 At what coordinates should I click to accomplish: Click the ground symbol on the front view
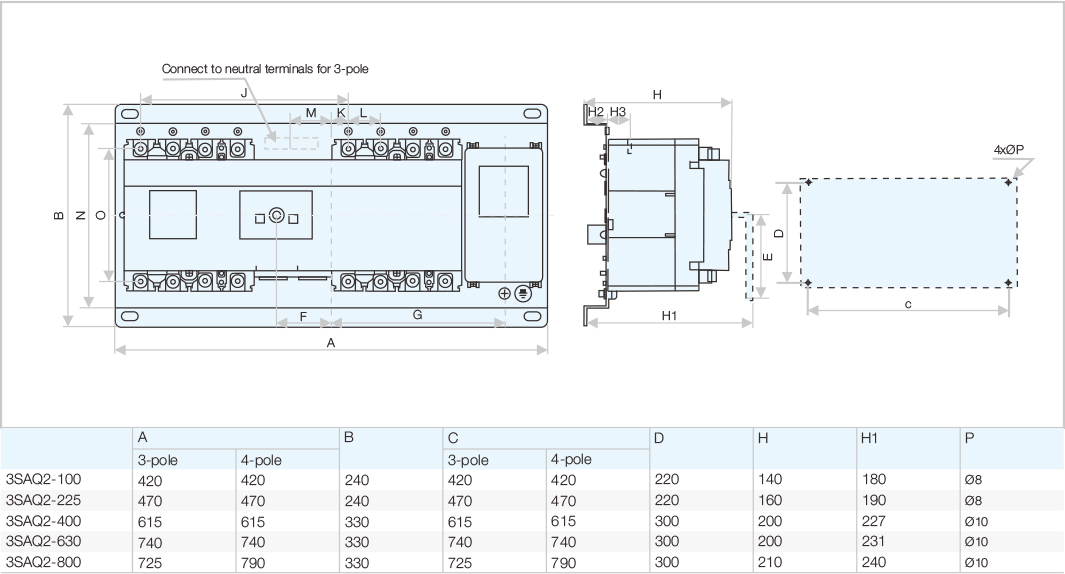pos(521,292)
